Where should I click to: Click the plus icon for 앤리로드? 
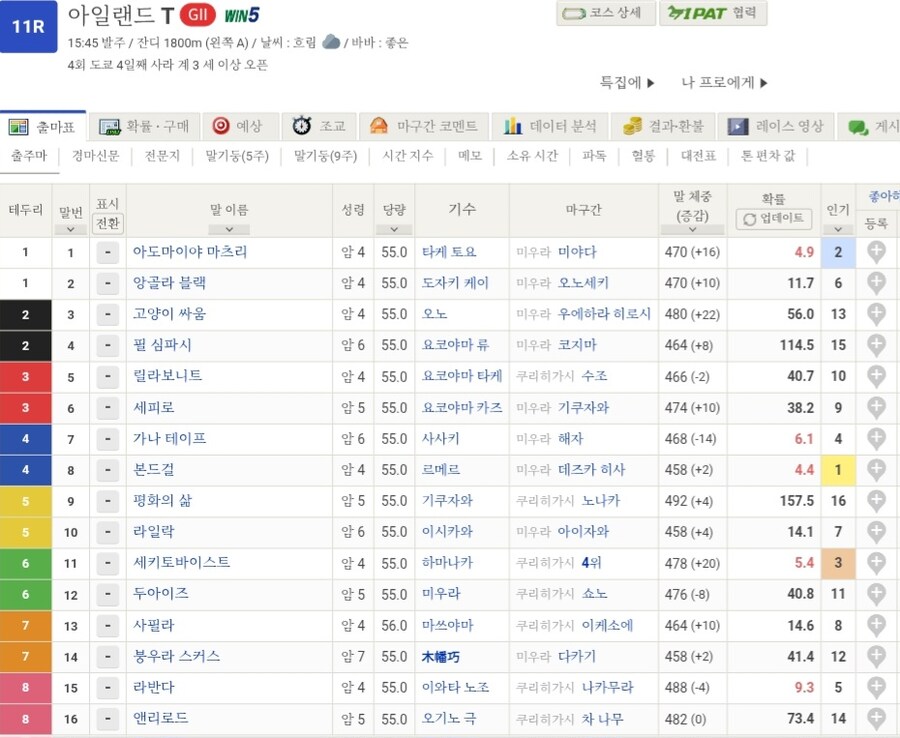(876, 718)
